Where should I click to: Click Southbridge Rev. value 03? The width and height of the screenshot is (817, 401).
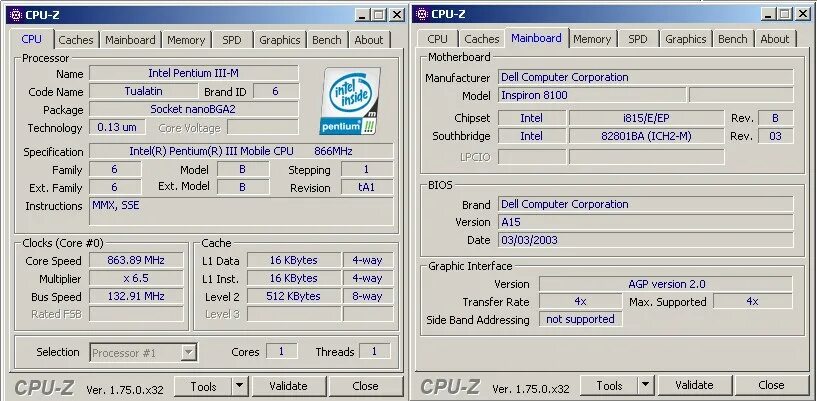point(775,136)
